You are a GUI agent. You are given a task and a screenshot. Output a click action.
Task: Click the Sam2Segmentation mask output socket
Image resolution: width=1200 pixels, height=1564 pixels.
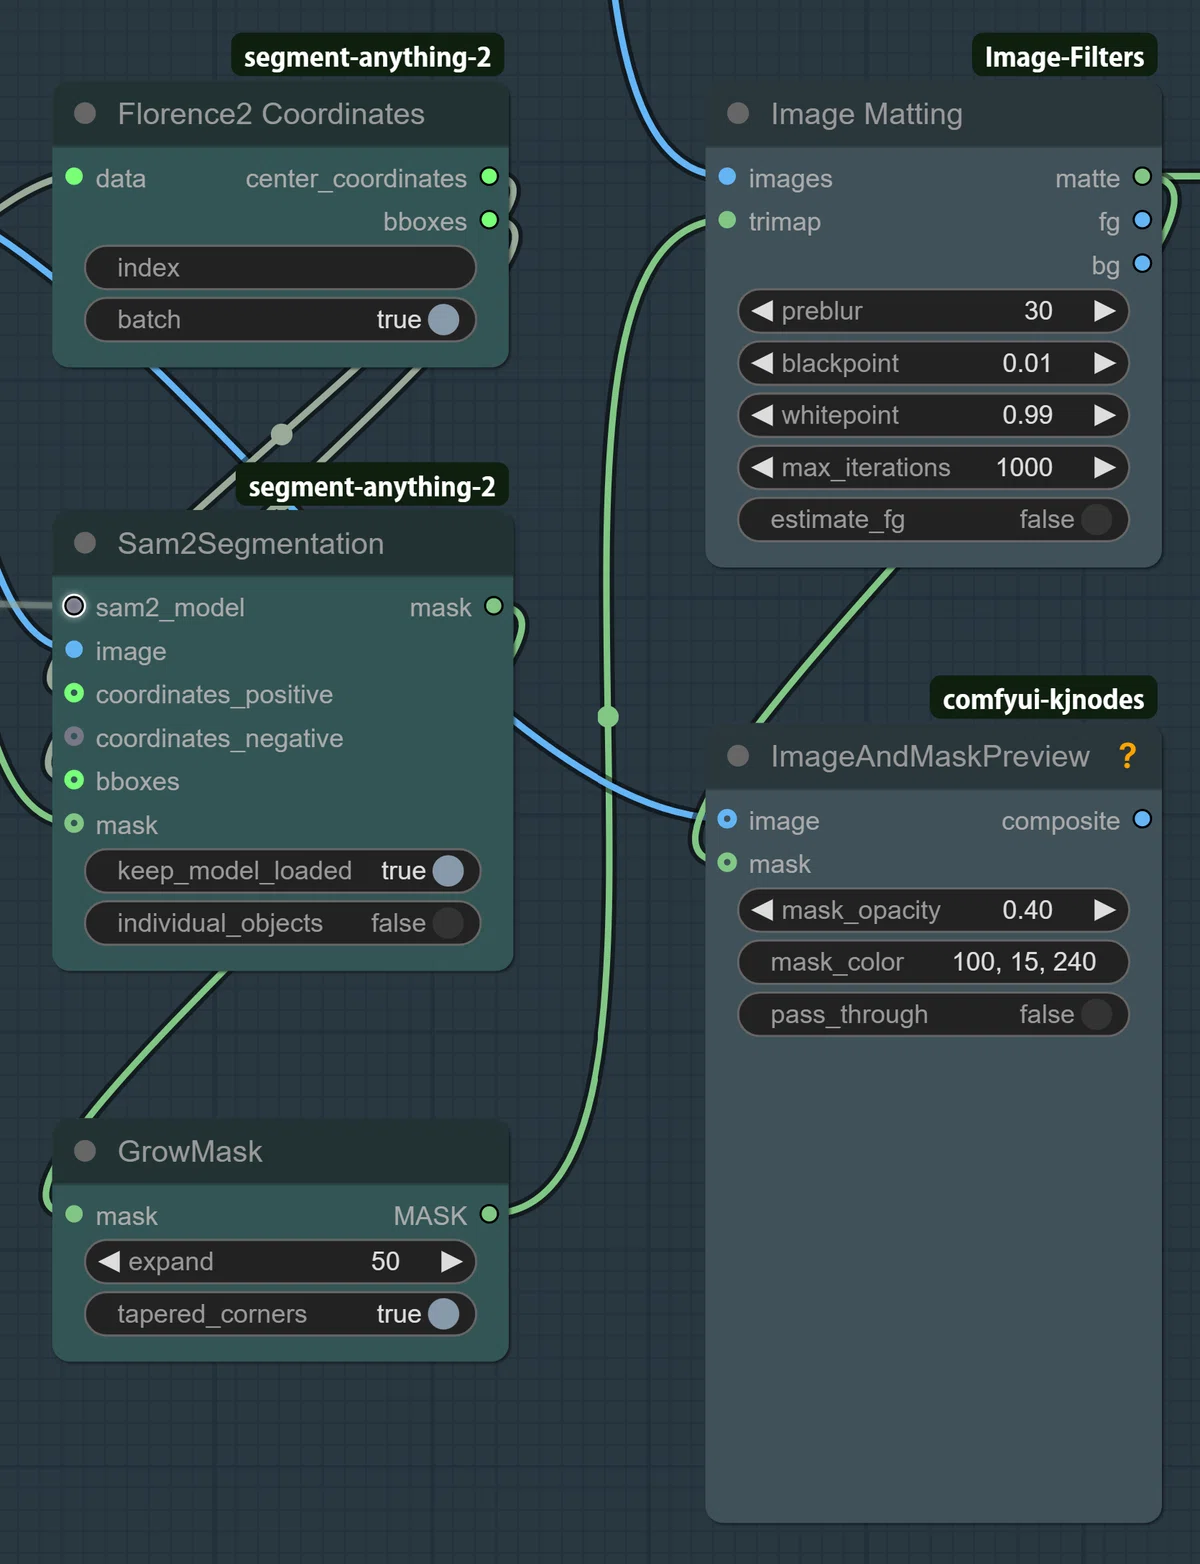pos(493,606)
